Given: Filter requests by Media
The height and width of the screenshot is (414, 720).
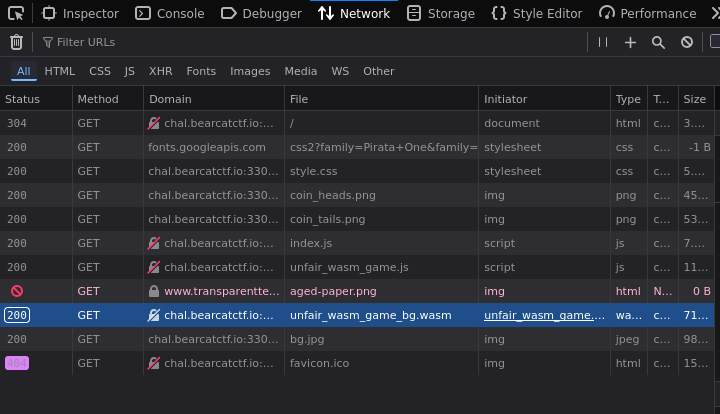Looking at the screenshot, I should (x=301, y=71).
